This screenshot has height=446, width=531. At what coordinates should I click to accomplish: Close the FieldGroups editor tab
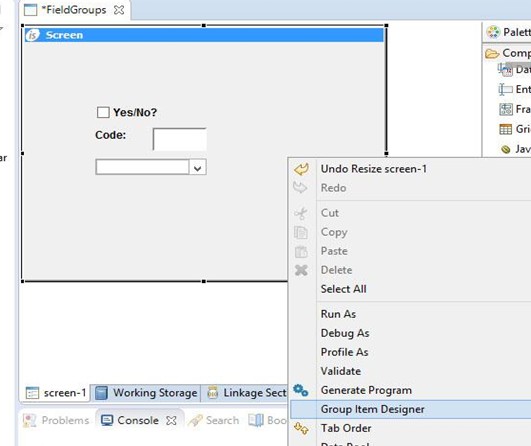click(x=119, y=10)
